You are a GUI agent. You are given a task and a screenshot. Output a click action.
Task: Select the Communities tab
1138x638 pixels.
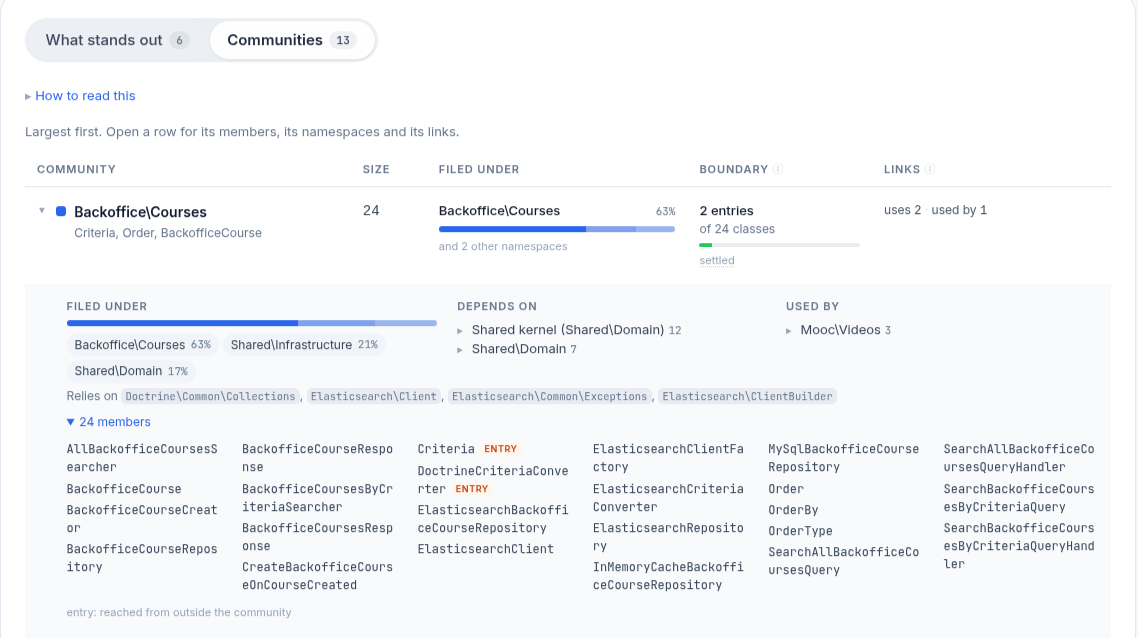(x=292, y=40)
